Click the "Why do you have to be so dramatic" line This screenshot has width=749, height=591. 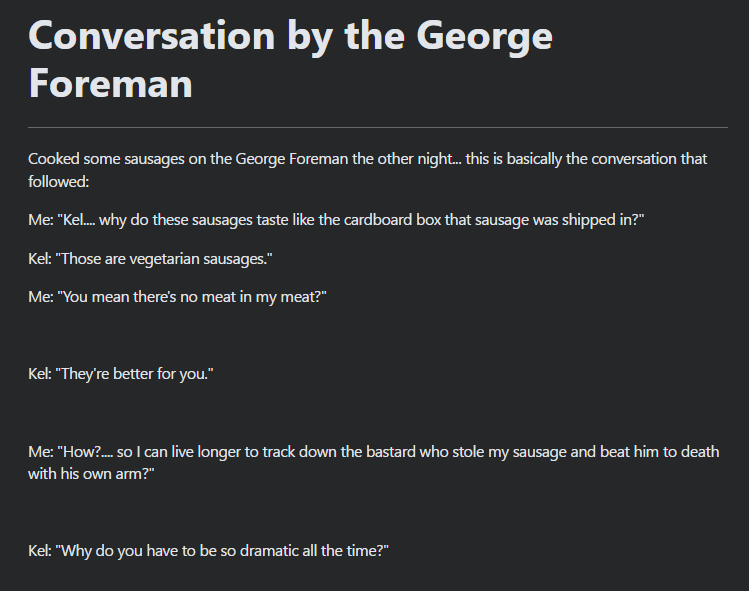(x=208, y=551)
